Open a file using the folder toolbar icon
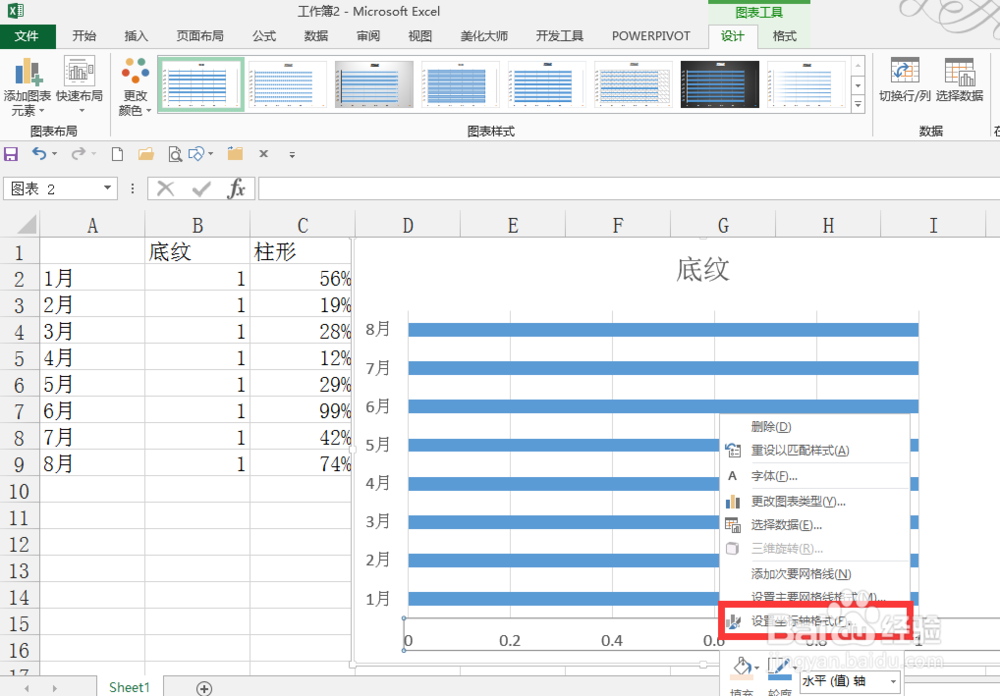This screenshot has width=1000, height=696. tap(146, 153)
